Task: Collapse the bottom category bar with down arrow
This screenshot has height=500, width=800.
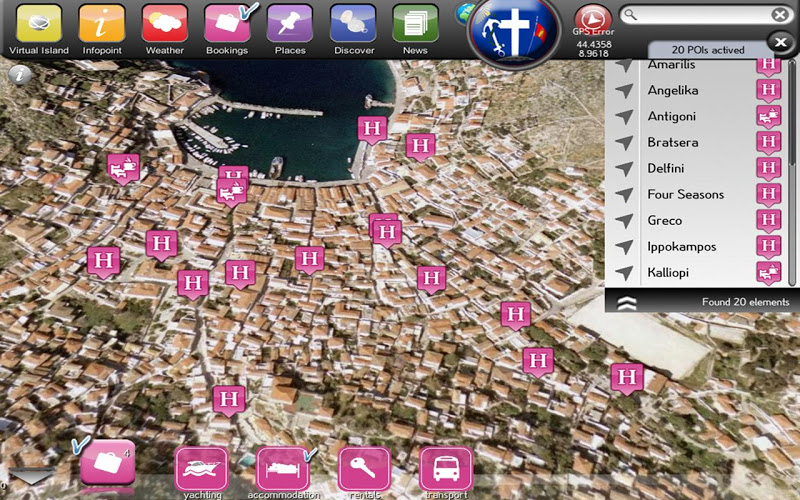Action: [32, 476]
